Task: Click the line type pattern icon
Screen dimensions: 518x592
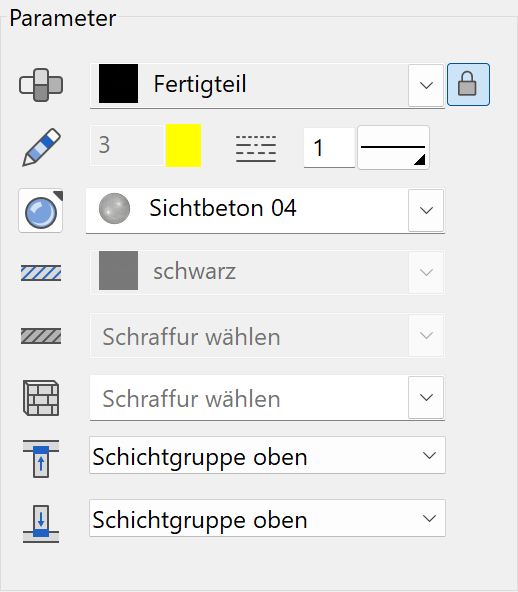Action: (256, 149)
